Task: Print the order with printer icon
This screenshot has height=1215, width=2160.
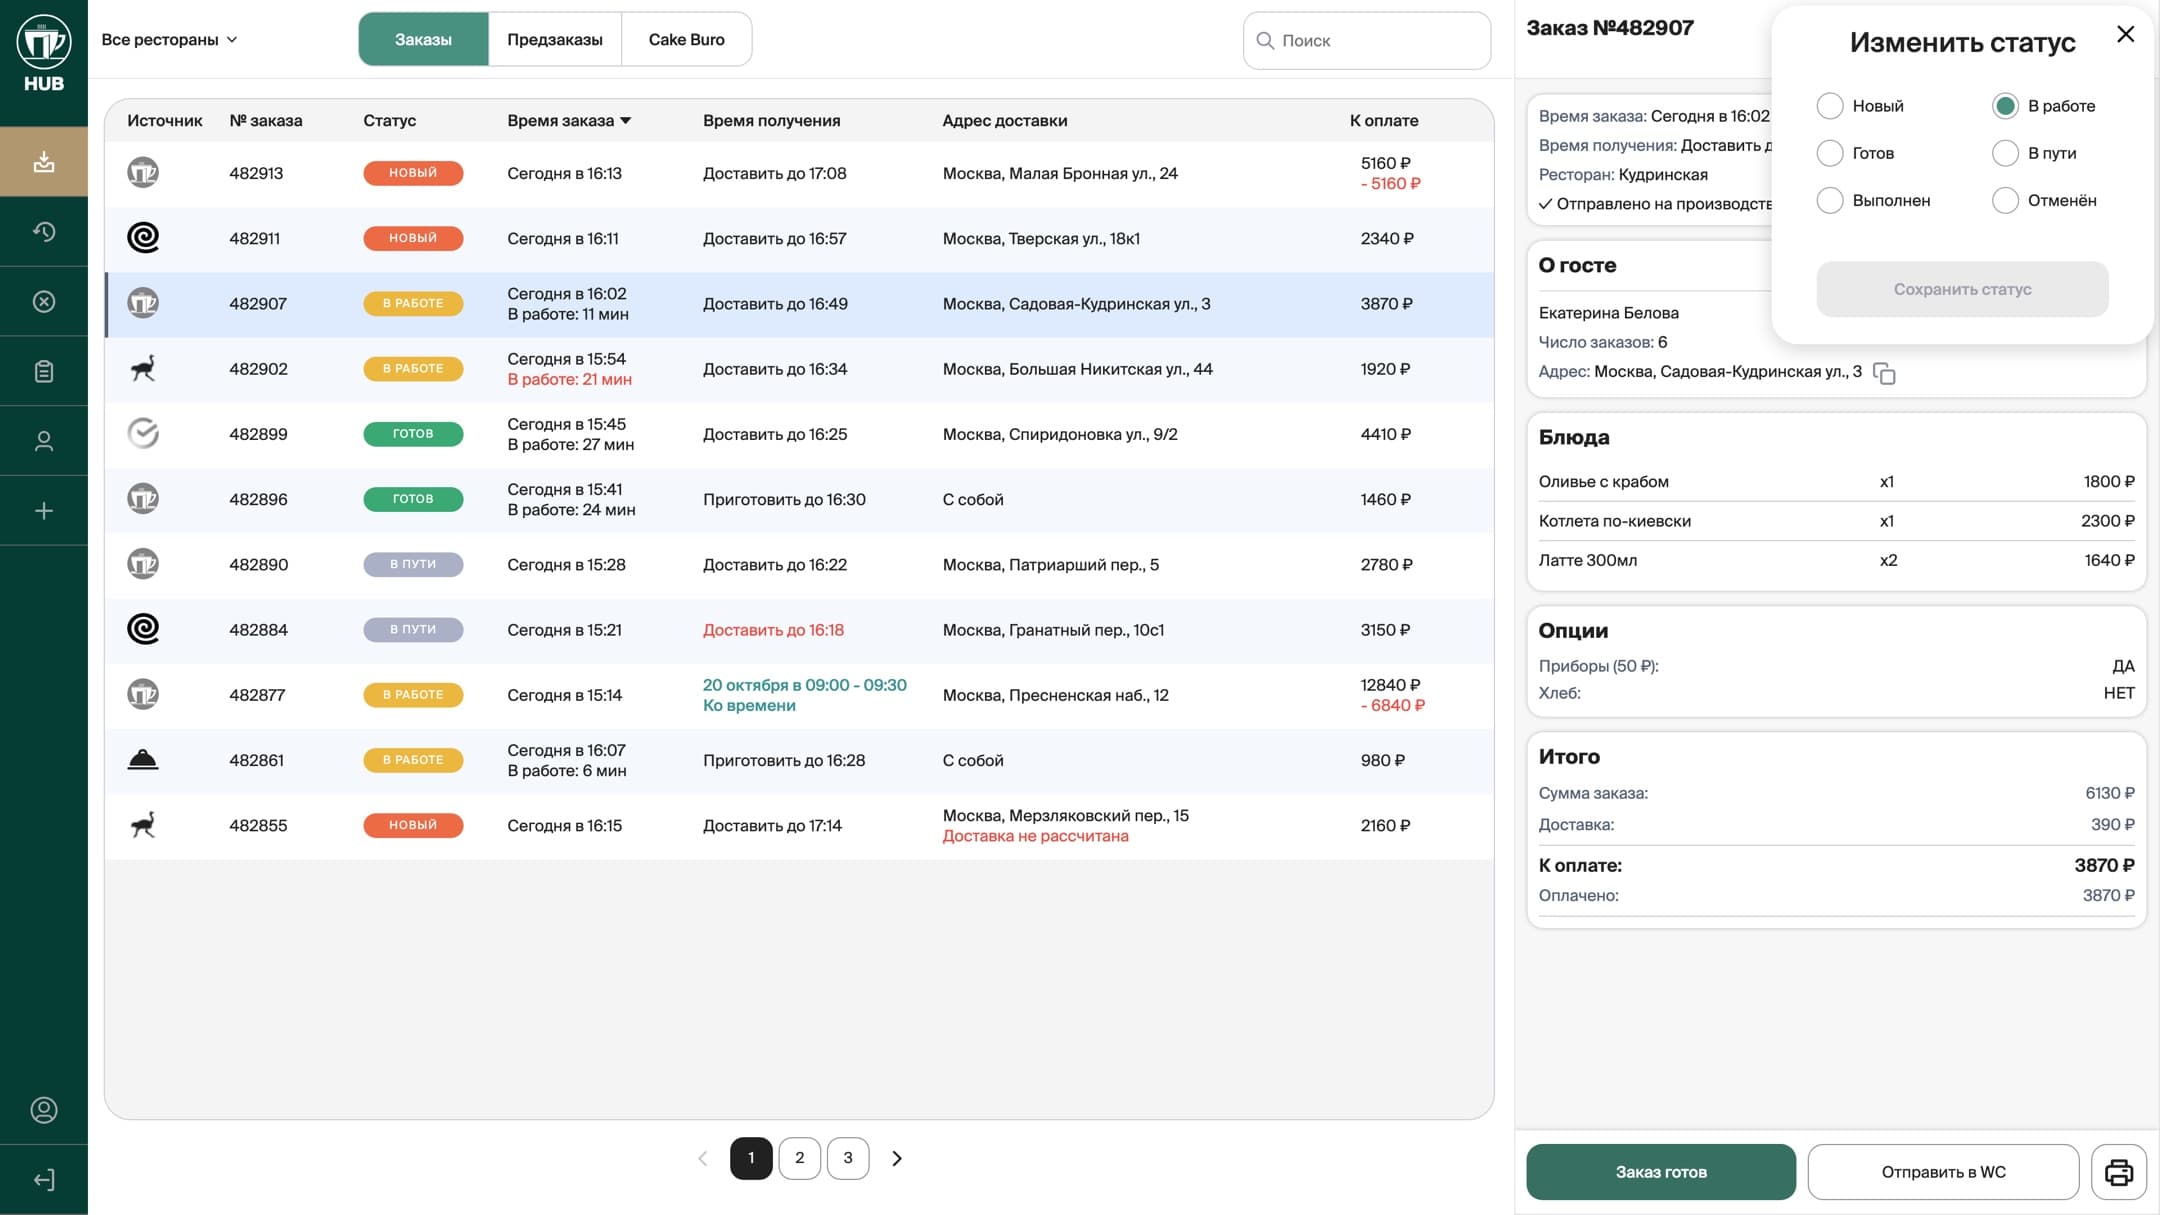Action: tap(2118, 1172)
